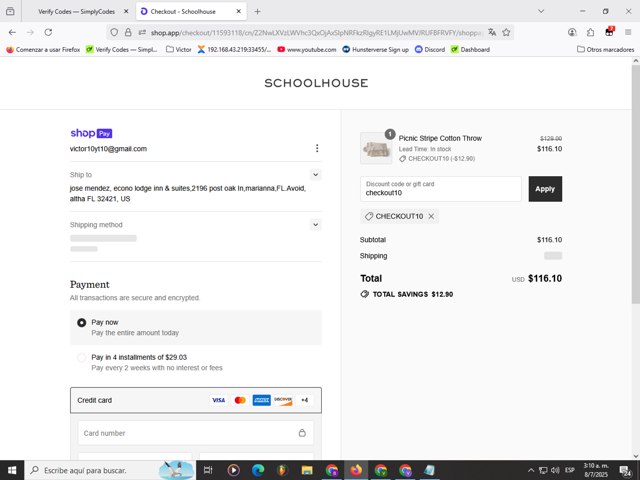The height and width of the screenshot is (480, 640).
Task: Click the Shop Pay logo
Action: tap(91, 133)
